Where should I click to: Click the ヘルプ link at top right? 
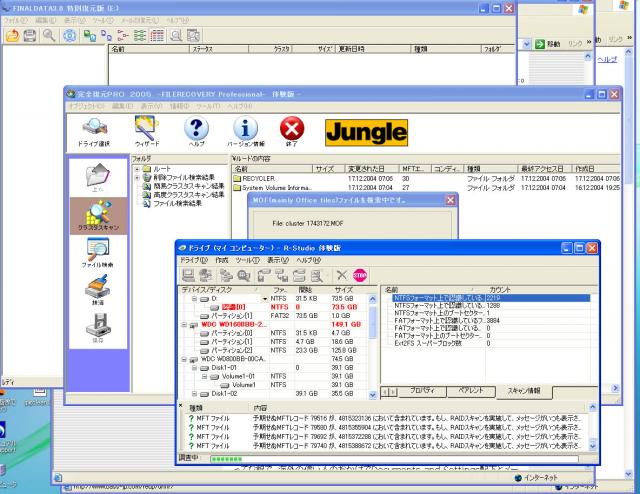[x=607, y=60]
